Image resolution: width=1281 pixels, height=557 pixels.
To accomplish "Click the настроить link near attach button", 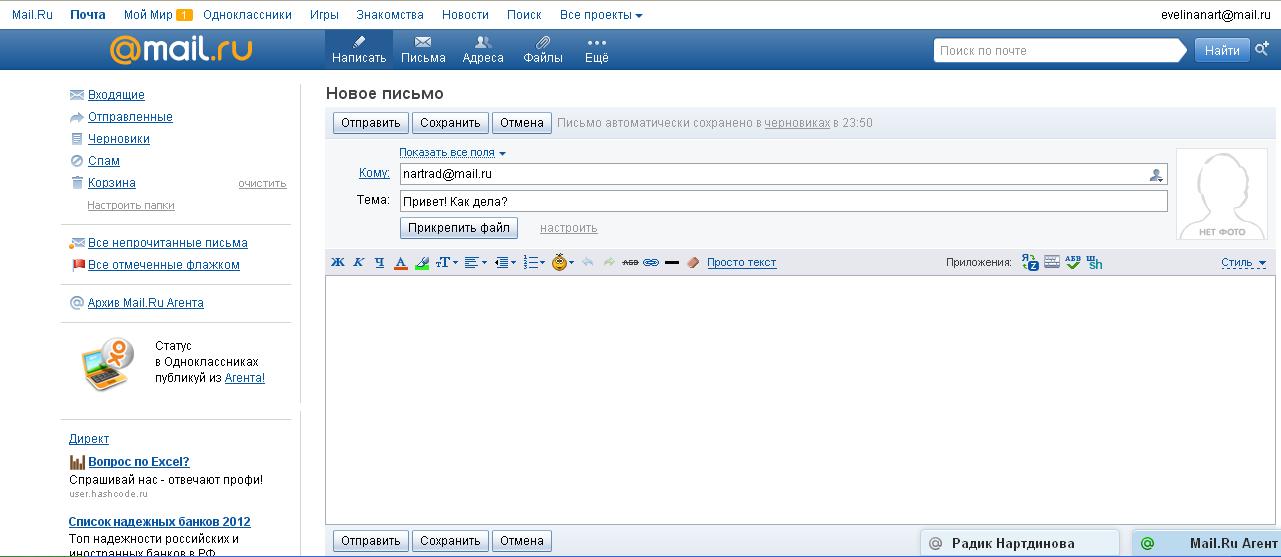I will 568,228.
